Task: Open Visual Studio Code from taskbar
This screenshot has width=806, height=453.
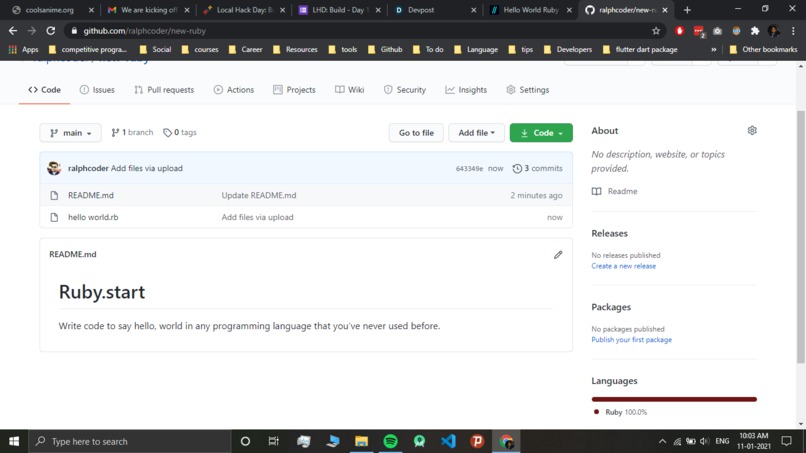Action: pyautogui.click(x=448, y=441)
